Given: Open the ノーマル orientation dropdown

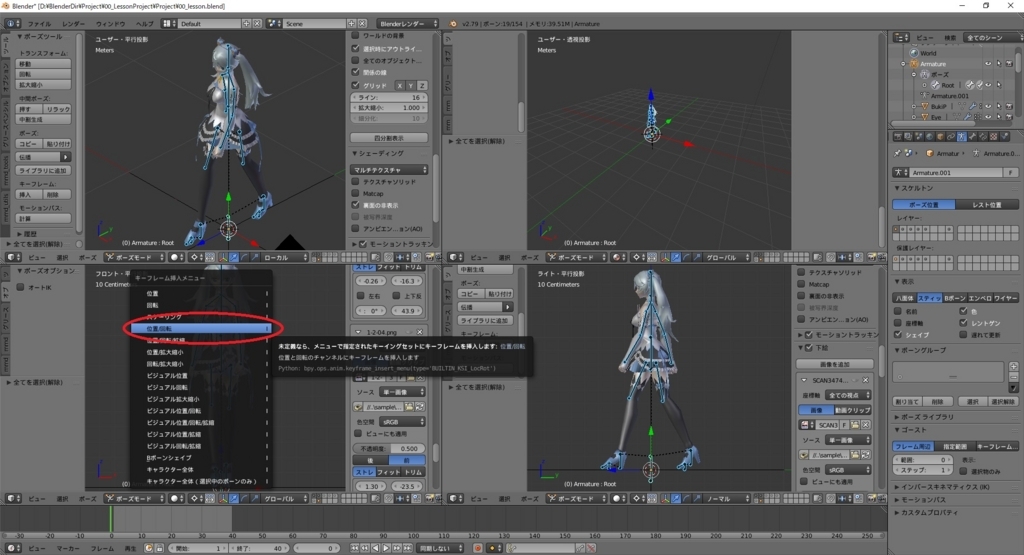Looking at the screenshot, I should coord(728,498).
